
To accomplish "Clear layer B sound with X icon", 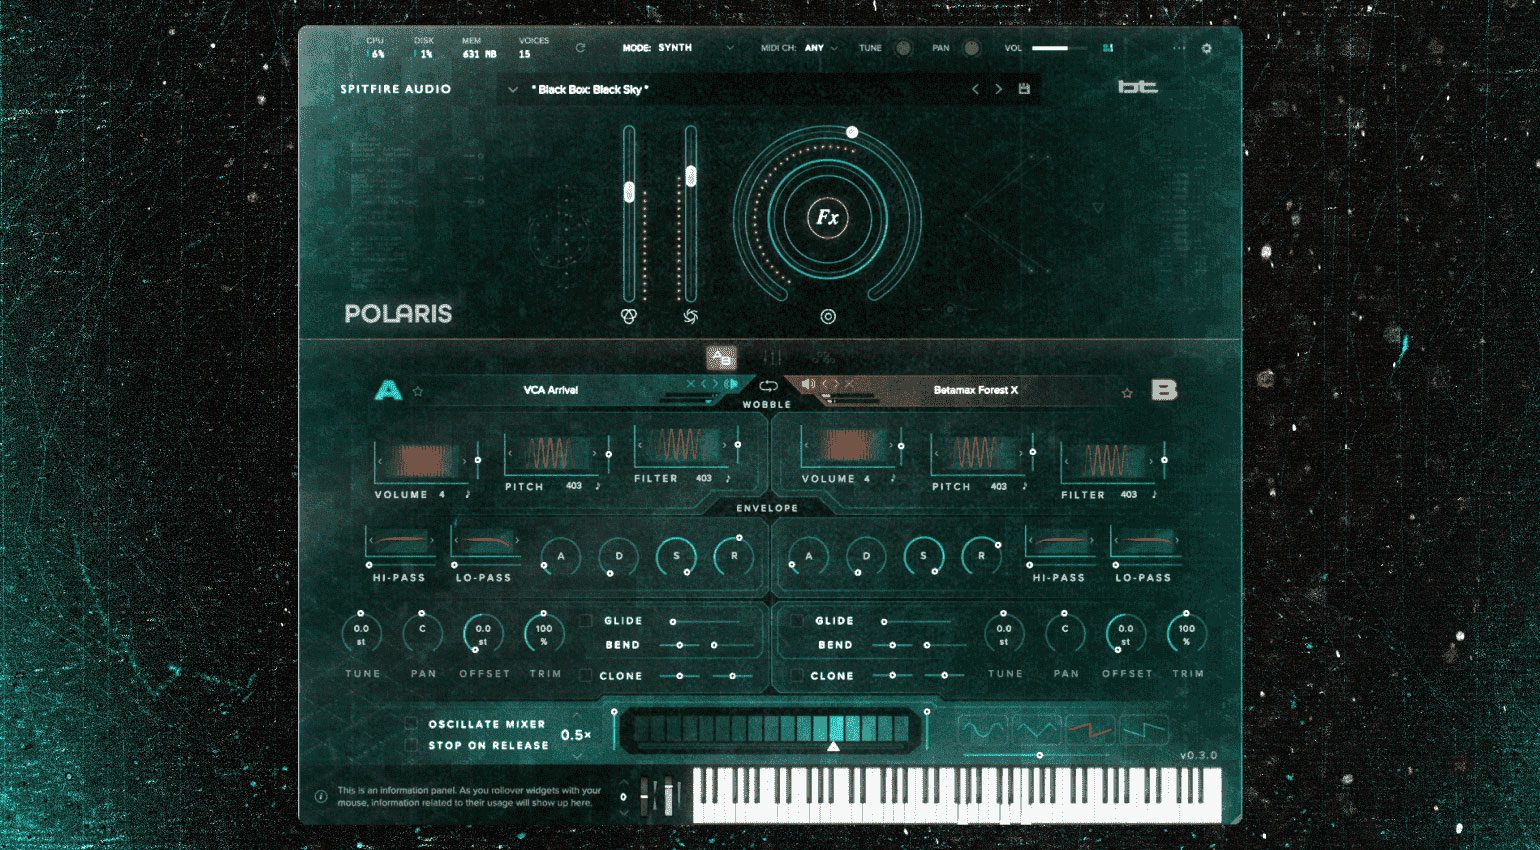I will [x=850, y=384].
